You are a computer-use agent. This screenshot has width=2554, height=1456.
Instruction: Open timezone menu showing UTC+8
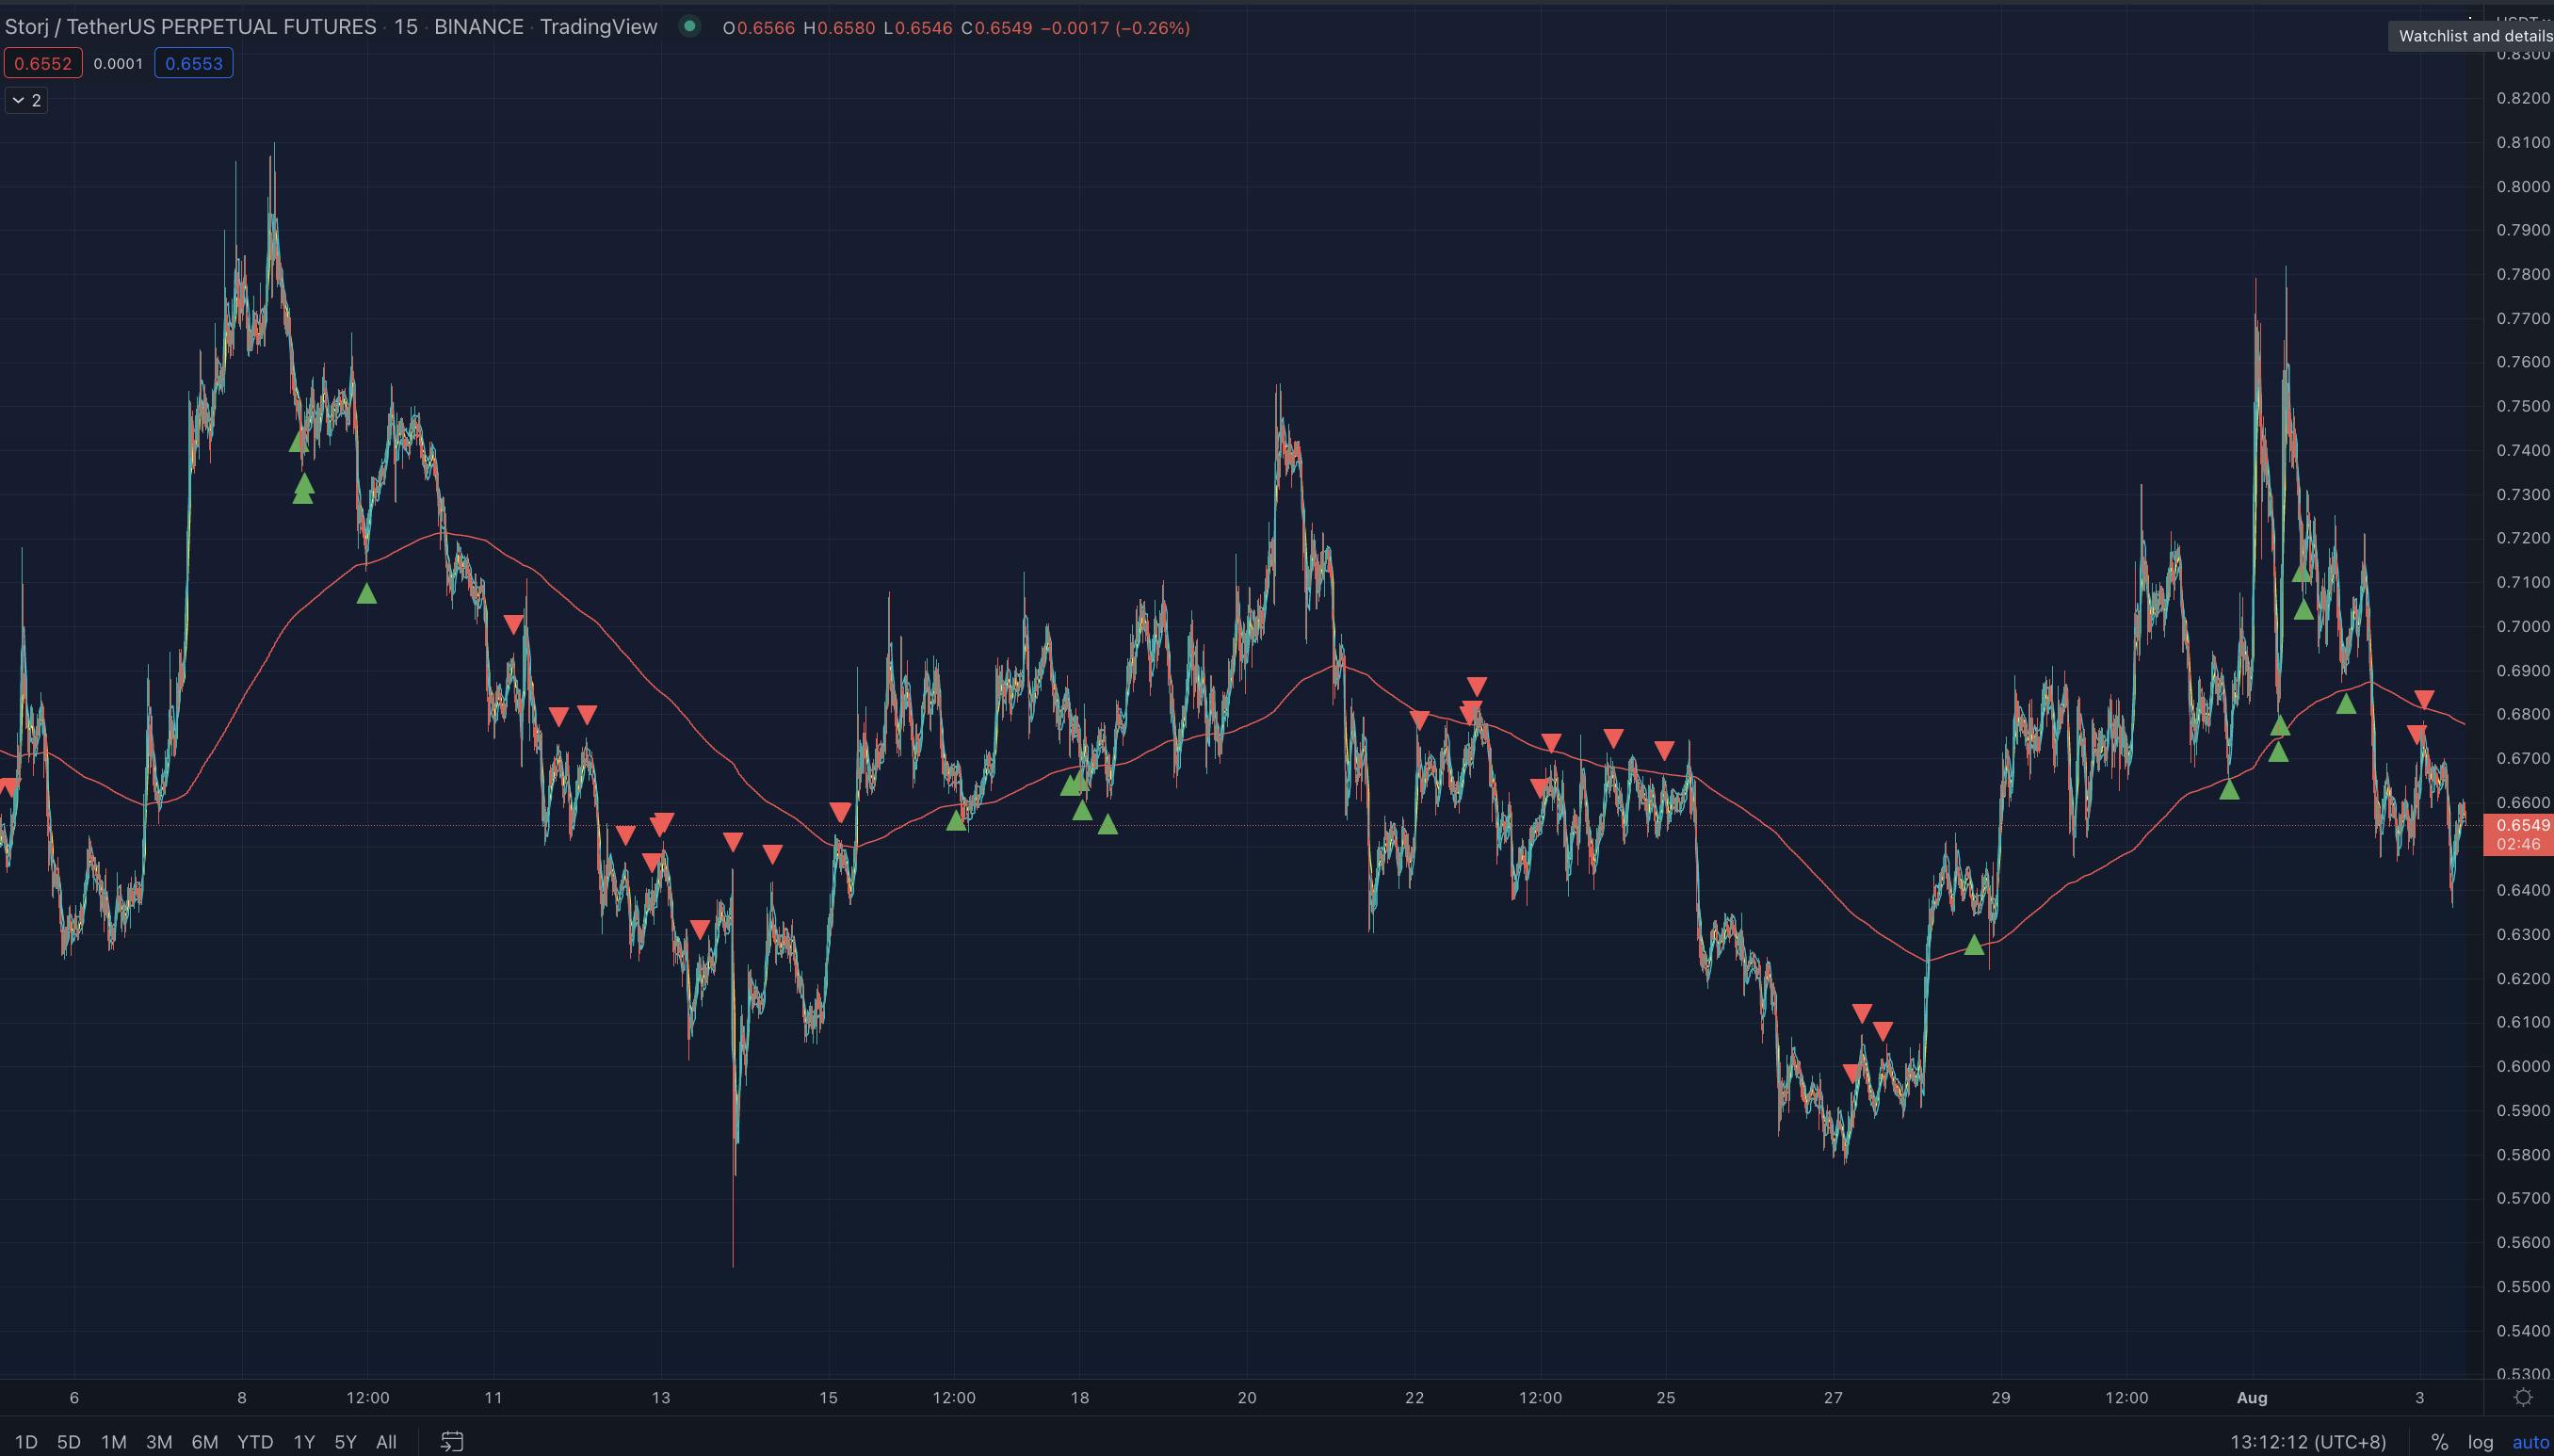[x=2308, y=1441]
